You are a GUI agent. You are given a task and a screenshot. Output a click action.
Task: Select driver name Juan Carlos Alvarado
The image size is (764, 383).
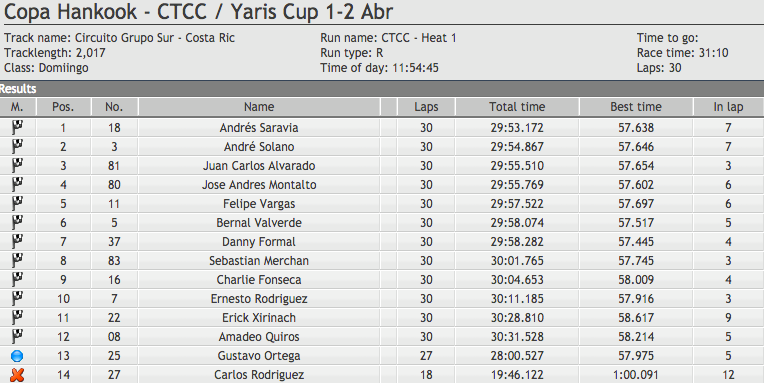259,166
